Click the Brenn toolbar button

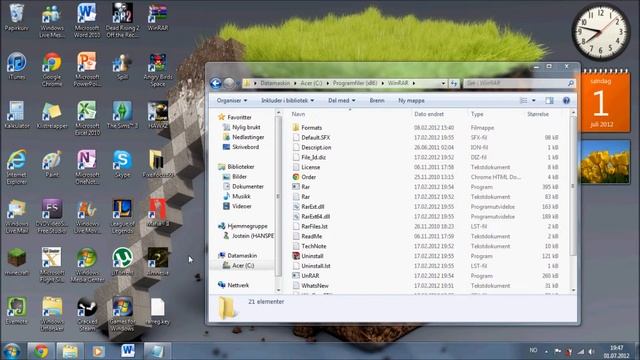coord(377,100)
